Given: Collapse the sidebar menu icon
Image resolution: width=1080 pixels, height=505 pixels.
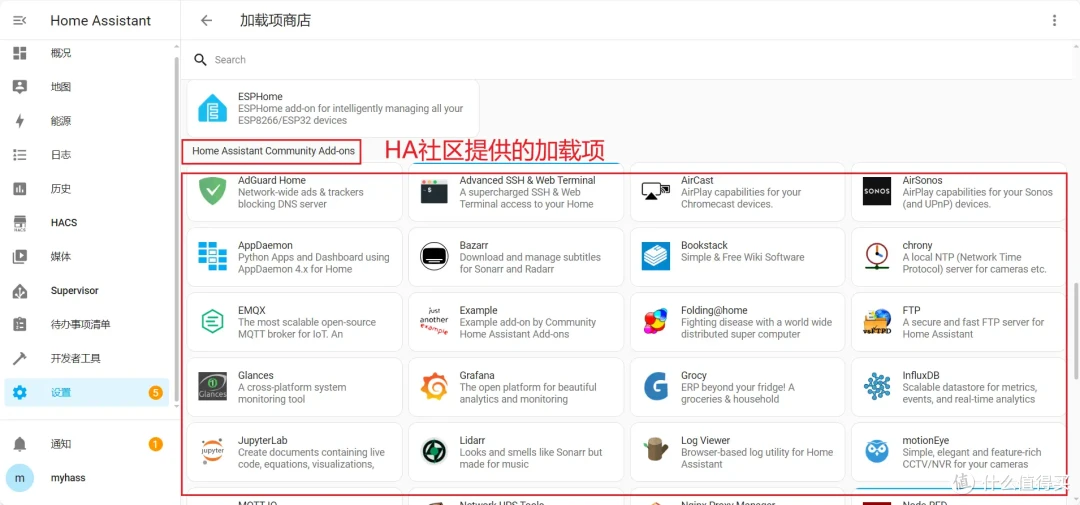Looking at the screenshot, I should [x=20, y=21].
